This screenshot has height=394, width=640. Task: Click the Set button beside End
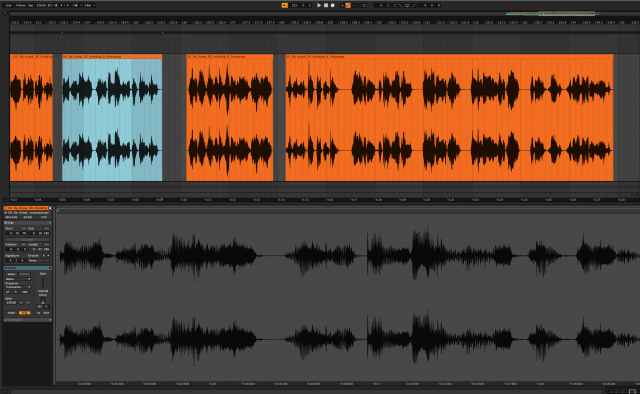point(47,228)
